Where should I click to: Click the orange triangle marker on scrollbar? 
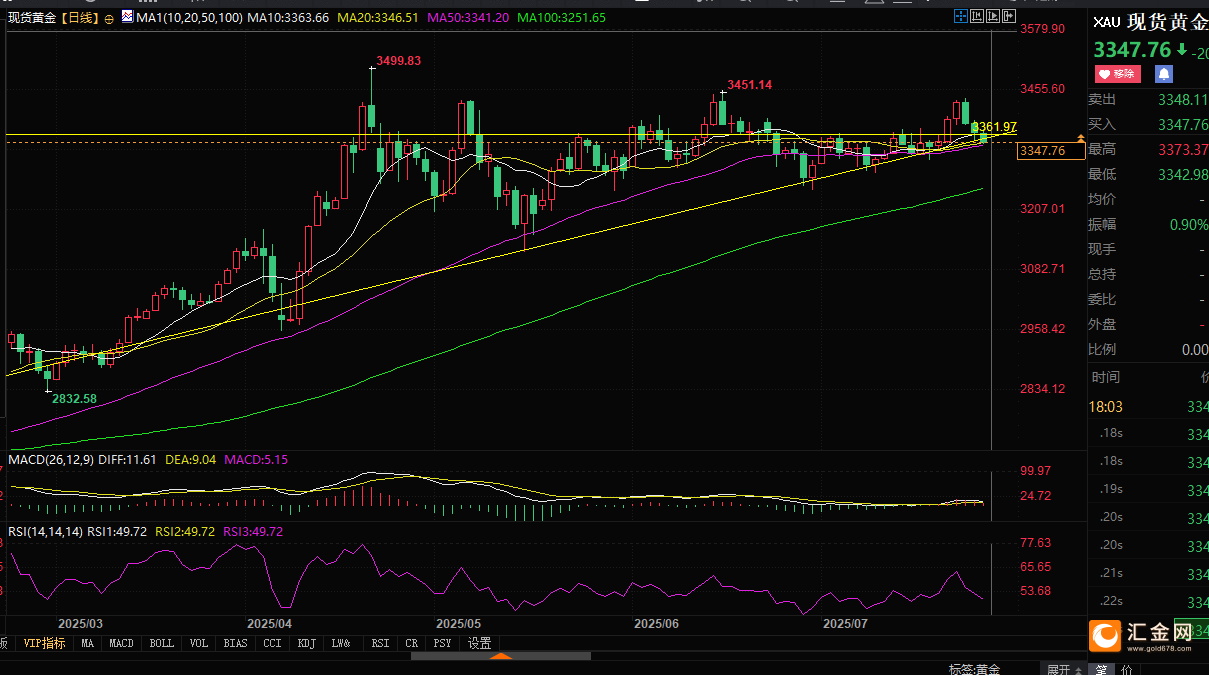point(501,656)
